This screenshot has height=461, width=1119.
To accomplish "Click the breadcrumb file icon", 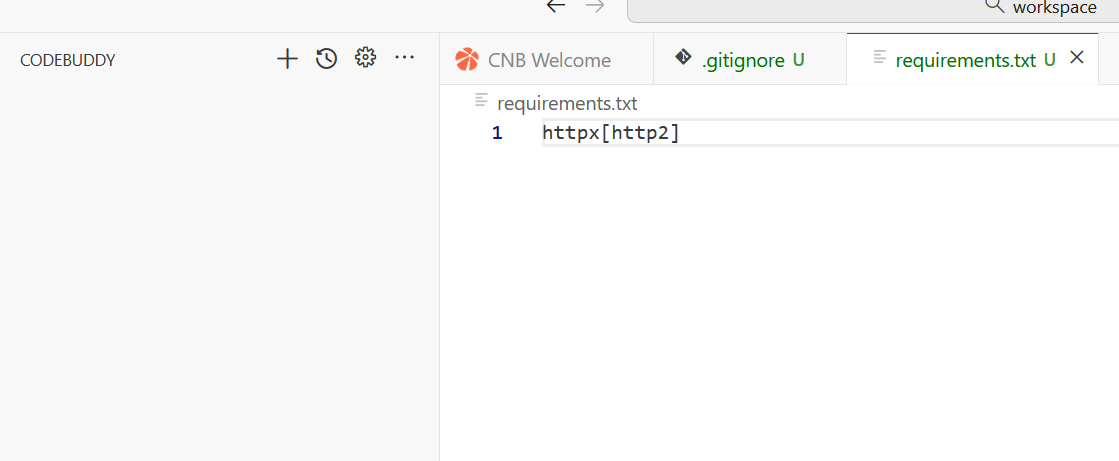I will coord(482,101).
